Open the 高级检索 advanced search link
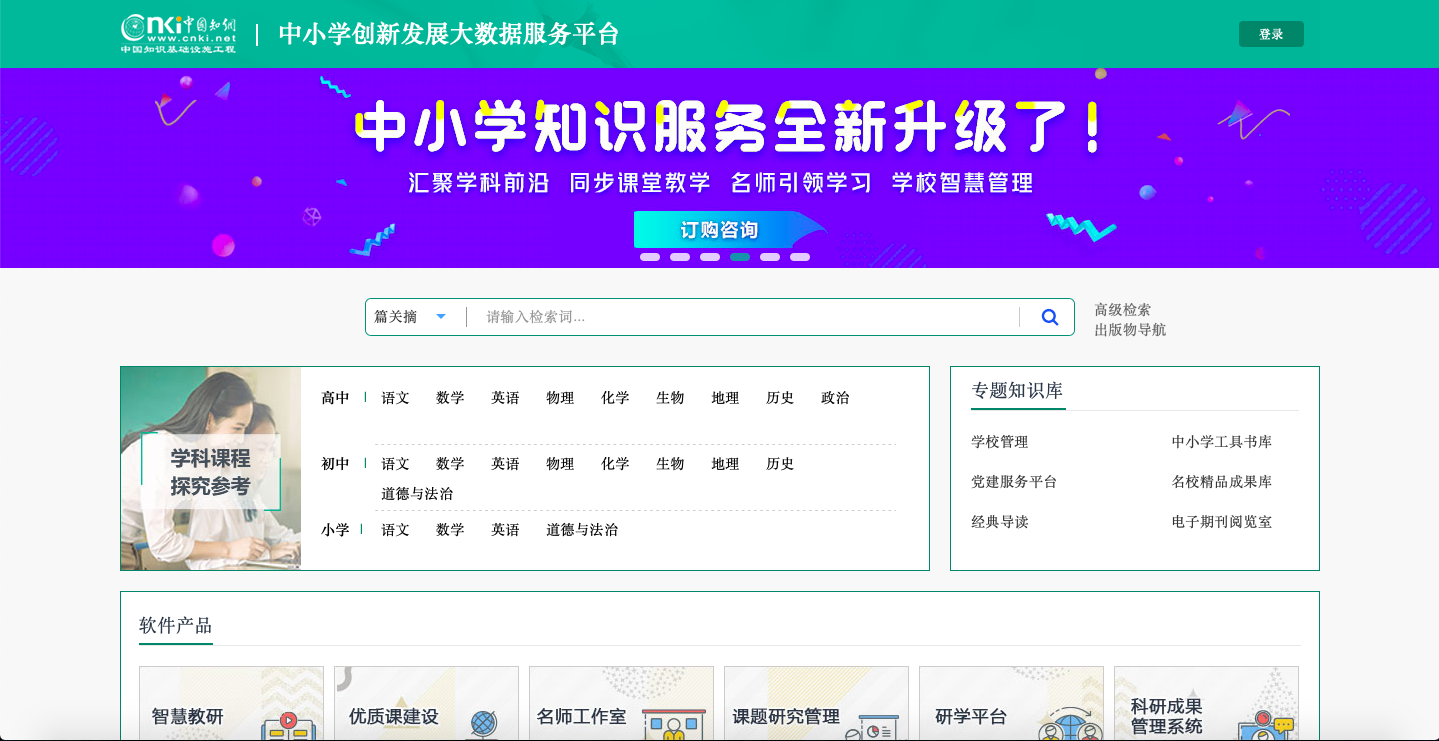 1122,310
